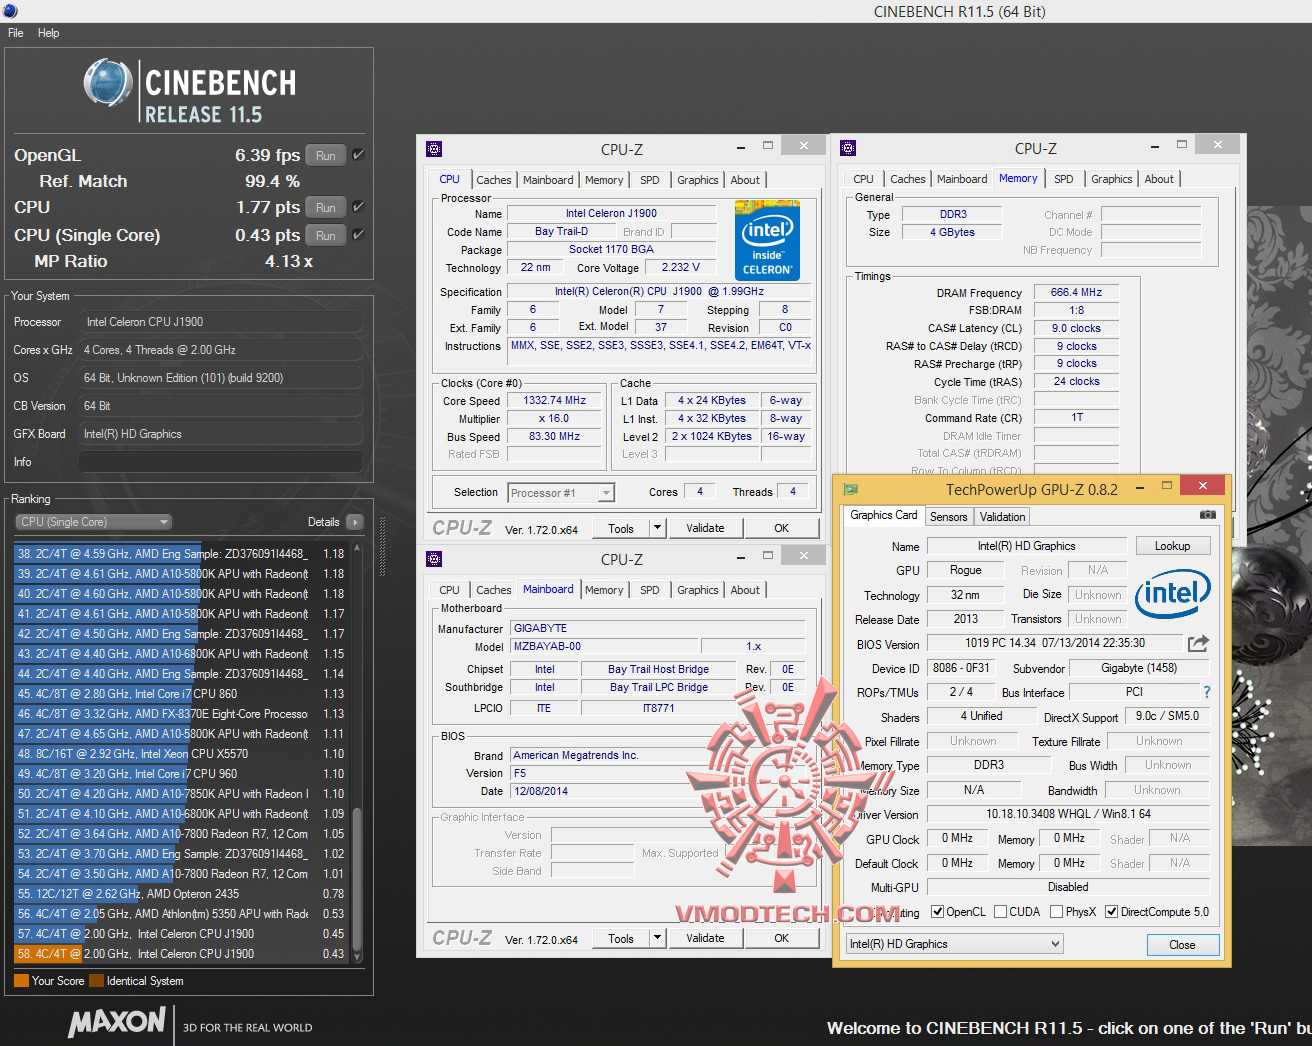Toggle the OpenGL test checkbox
The height and width of the screenshot is (1046, 1312).
[x=358, y=155]
